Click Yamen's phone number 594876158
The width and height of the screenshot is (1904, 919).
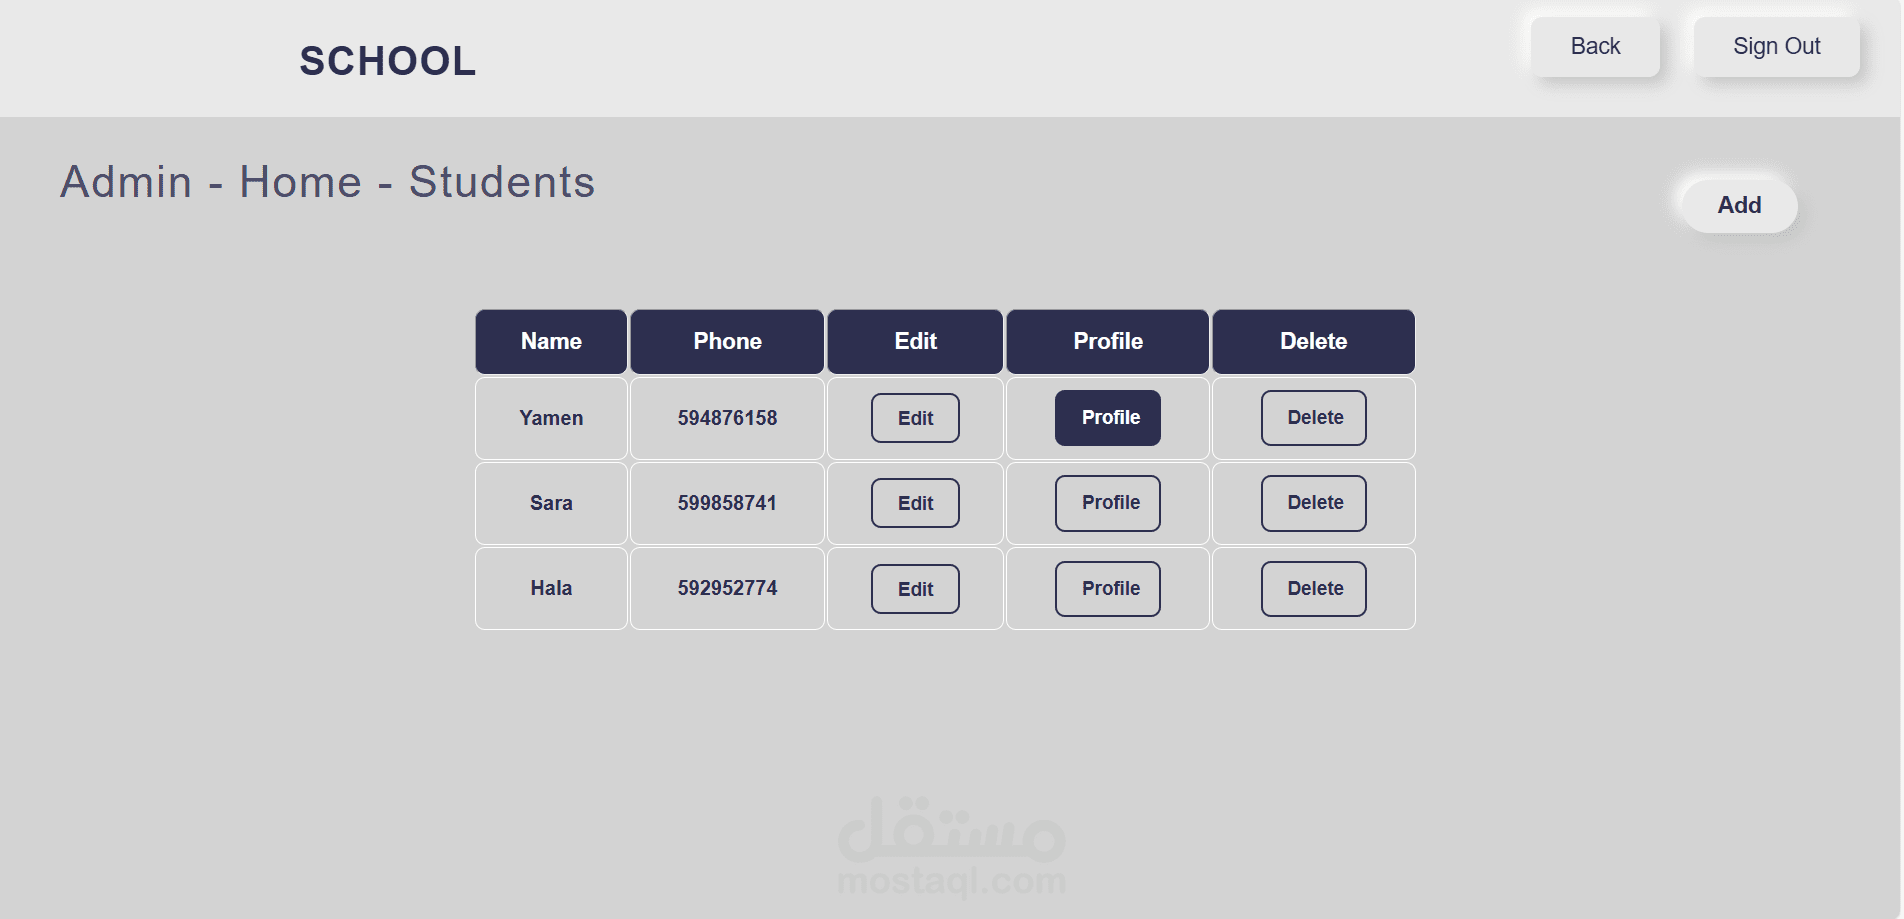pyautogui.click(x=727, y=418)
